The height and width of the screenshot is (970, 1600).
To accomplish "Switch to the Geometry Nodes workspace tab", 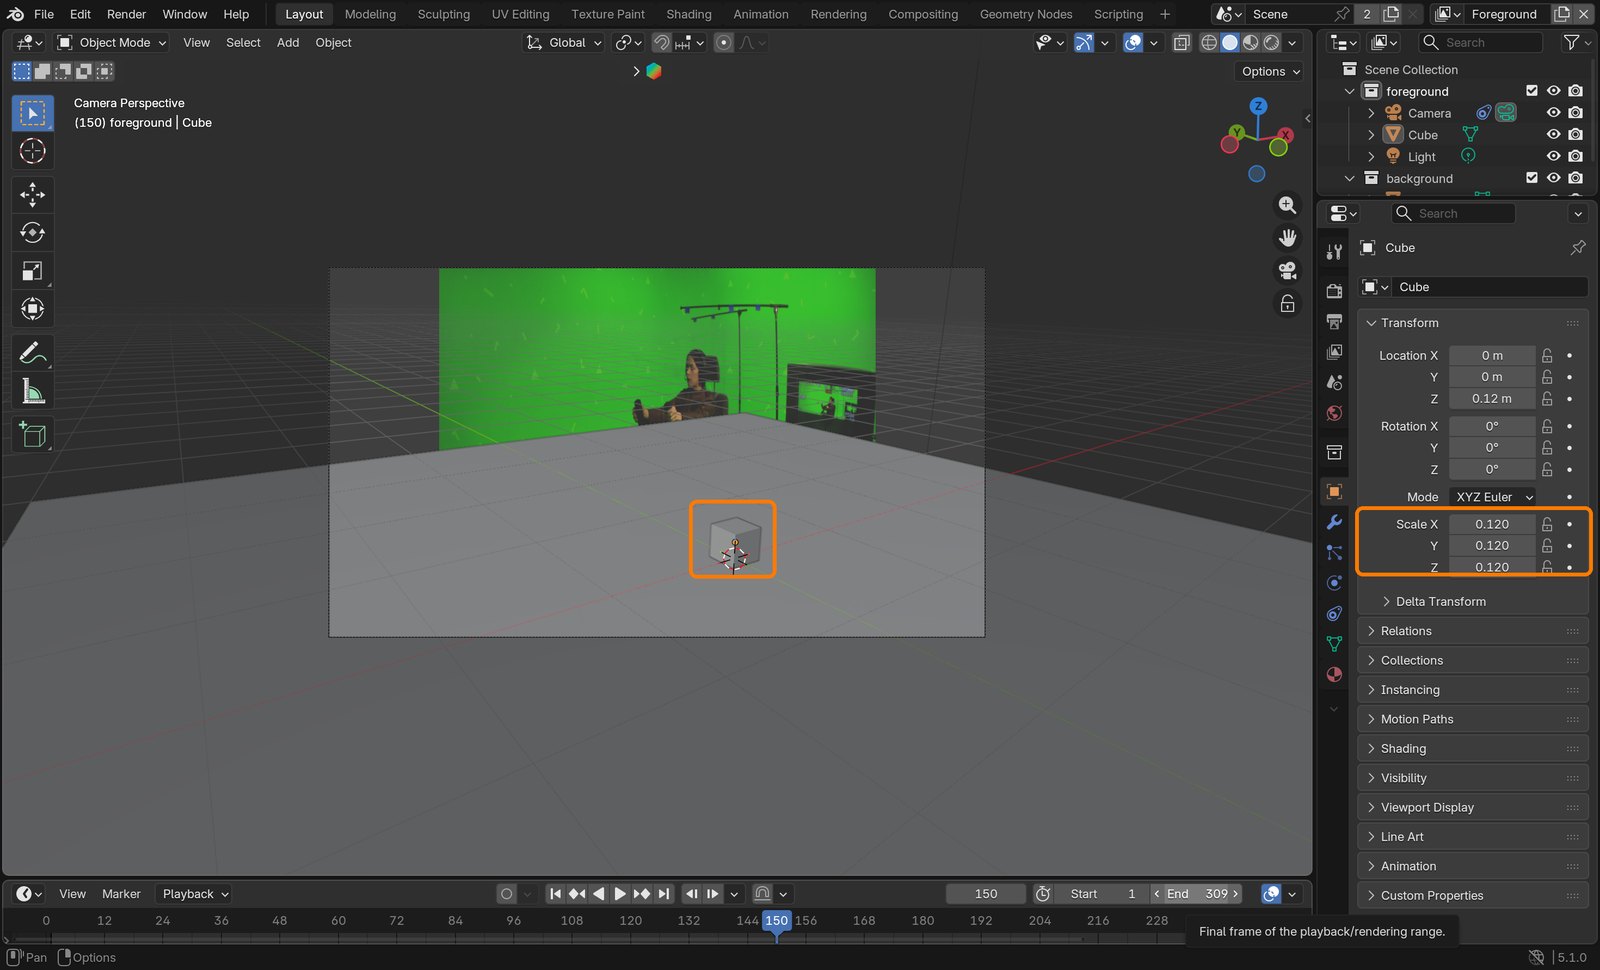I will [1026, 14].
